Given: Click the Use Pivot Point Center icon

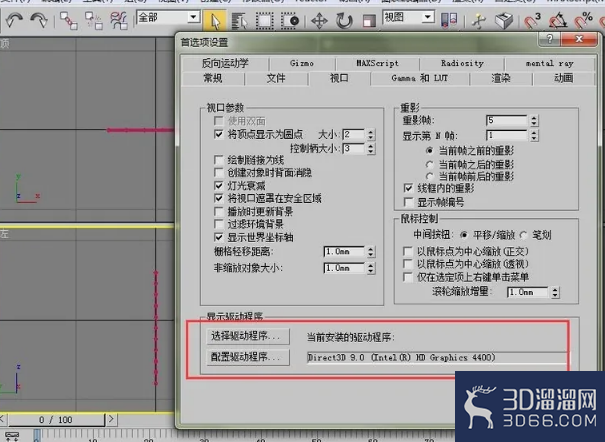Looking at the screenshot, I should pyautogui.click(x=449, y=20).
